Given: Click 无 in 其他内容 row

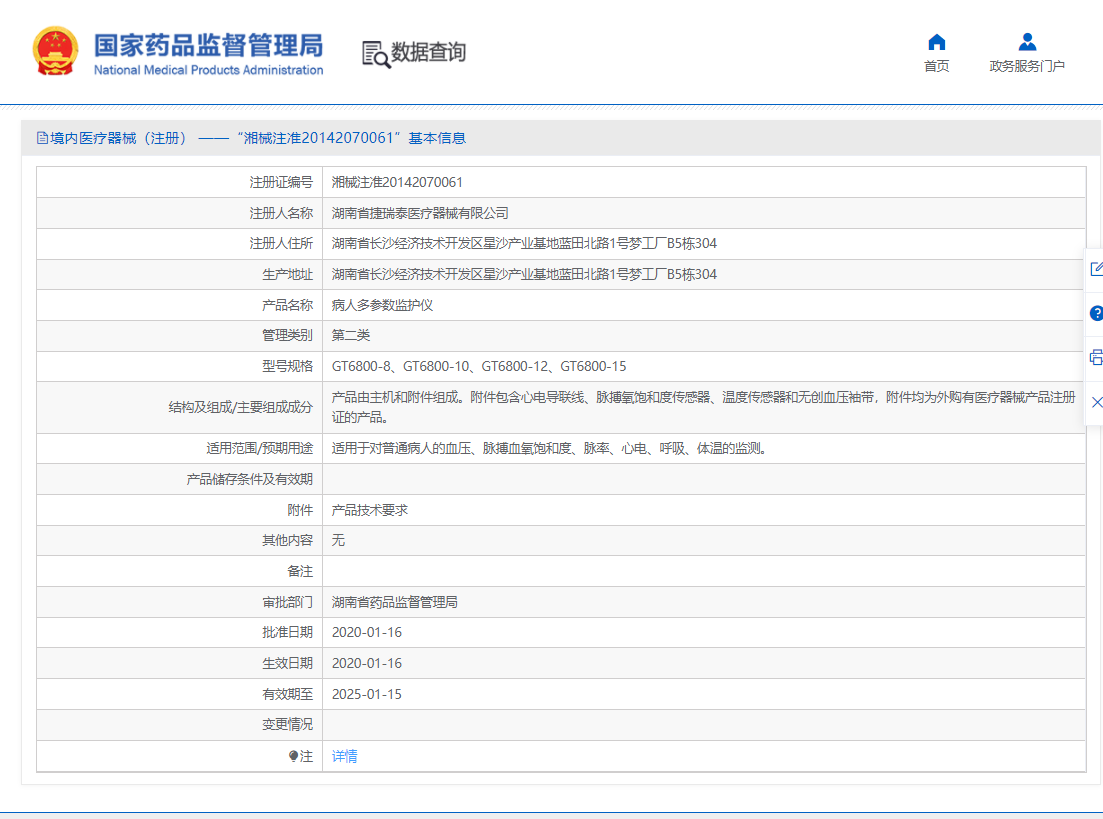Looking at the screenshot, I should (338, 540).
